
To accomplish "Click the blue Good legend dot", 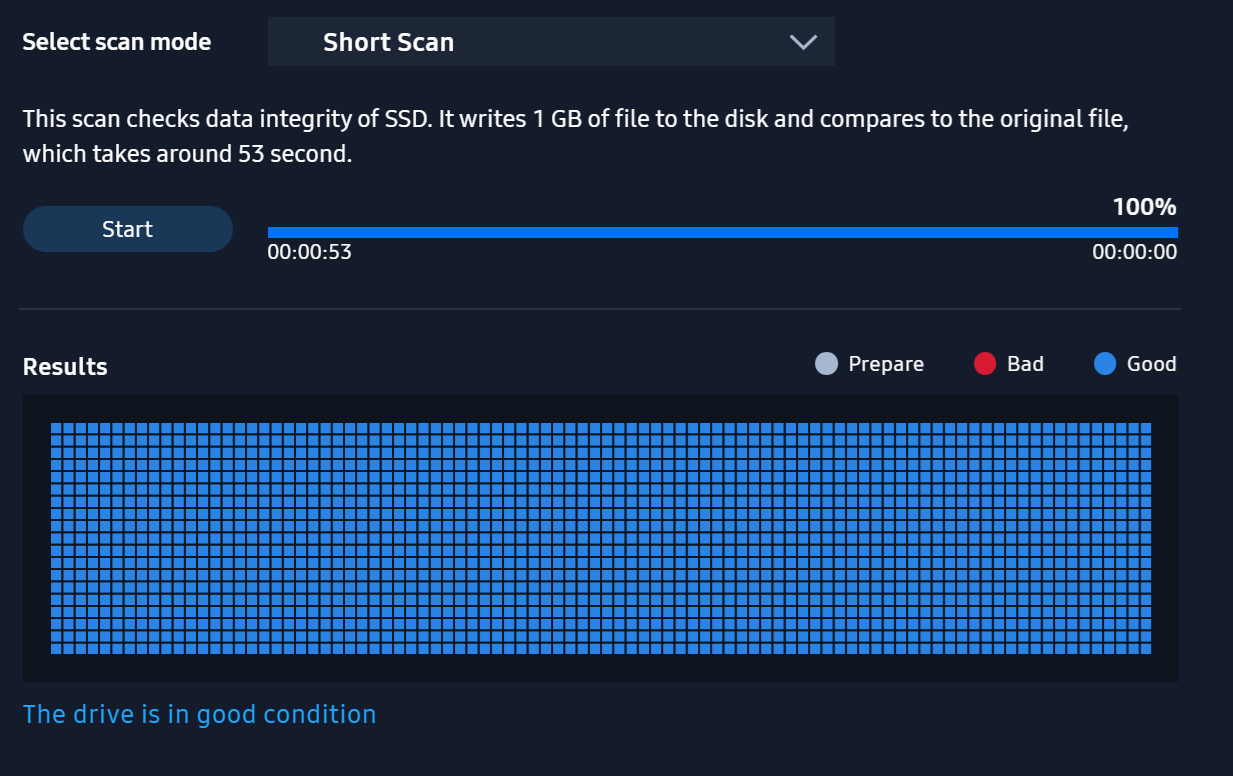I will 1105,364.
